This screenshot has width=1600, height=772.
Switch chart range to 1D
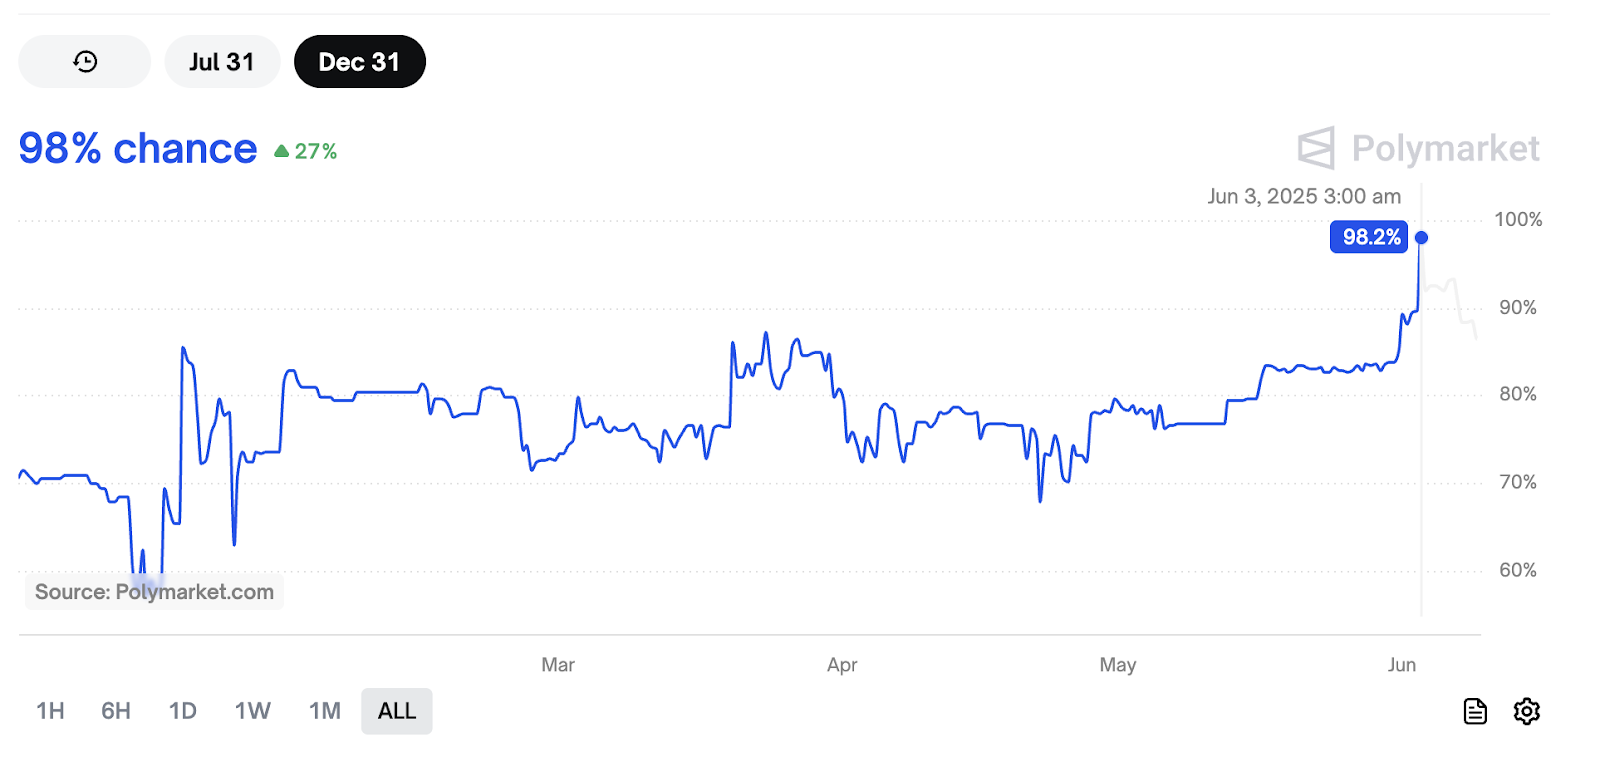[182, 711]
